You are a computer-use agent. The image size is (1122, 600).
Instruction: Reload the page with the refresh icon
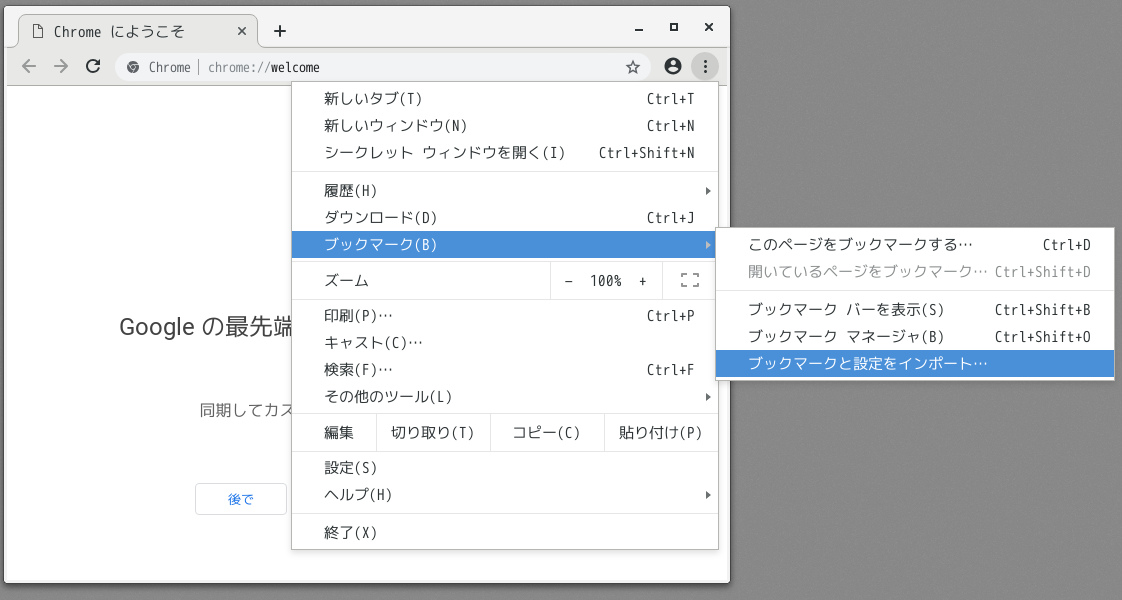(93, 67)
